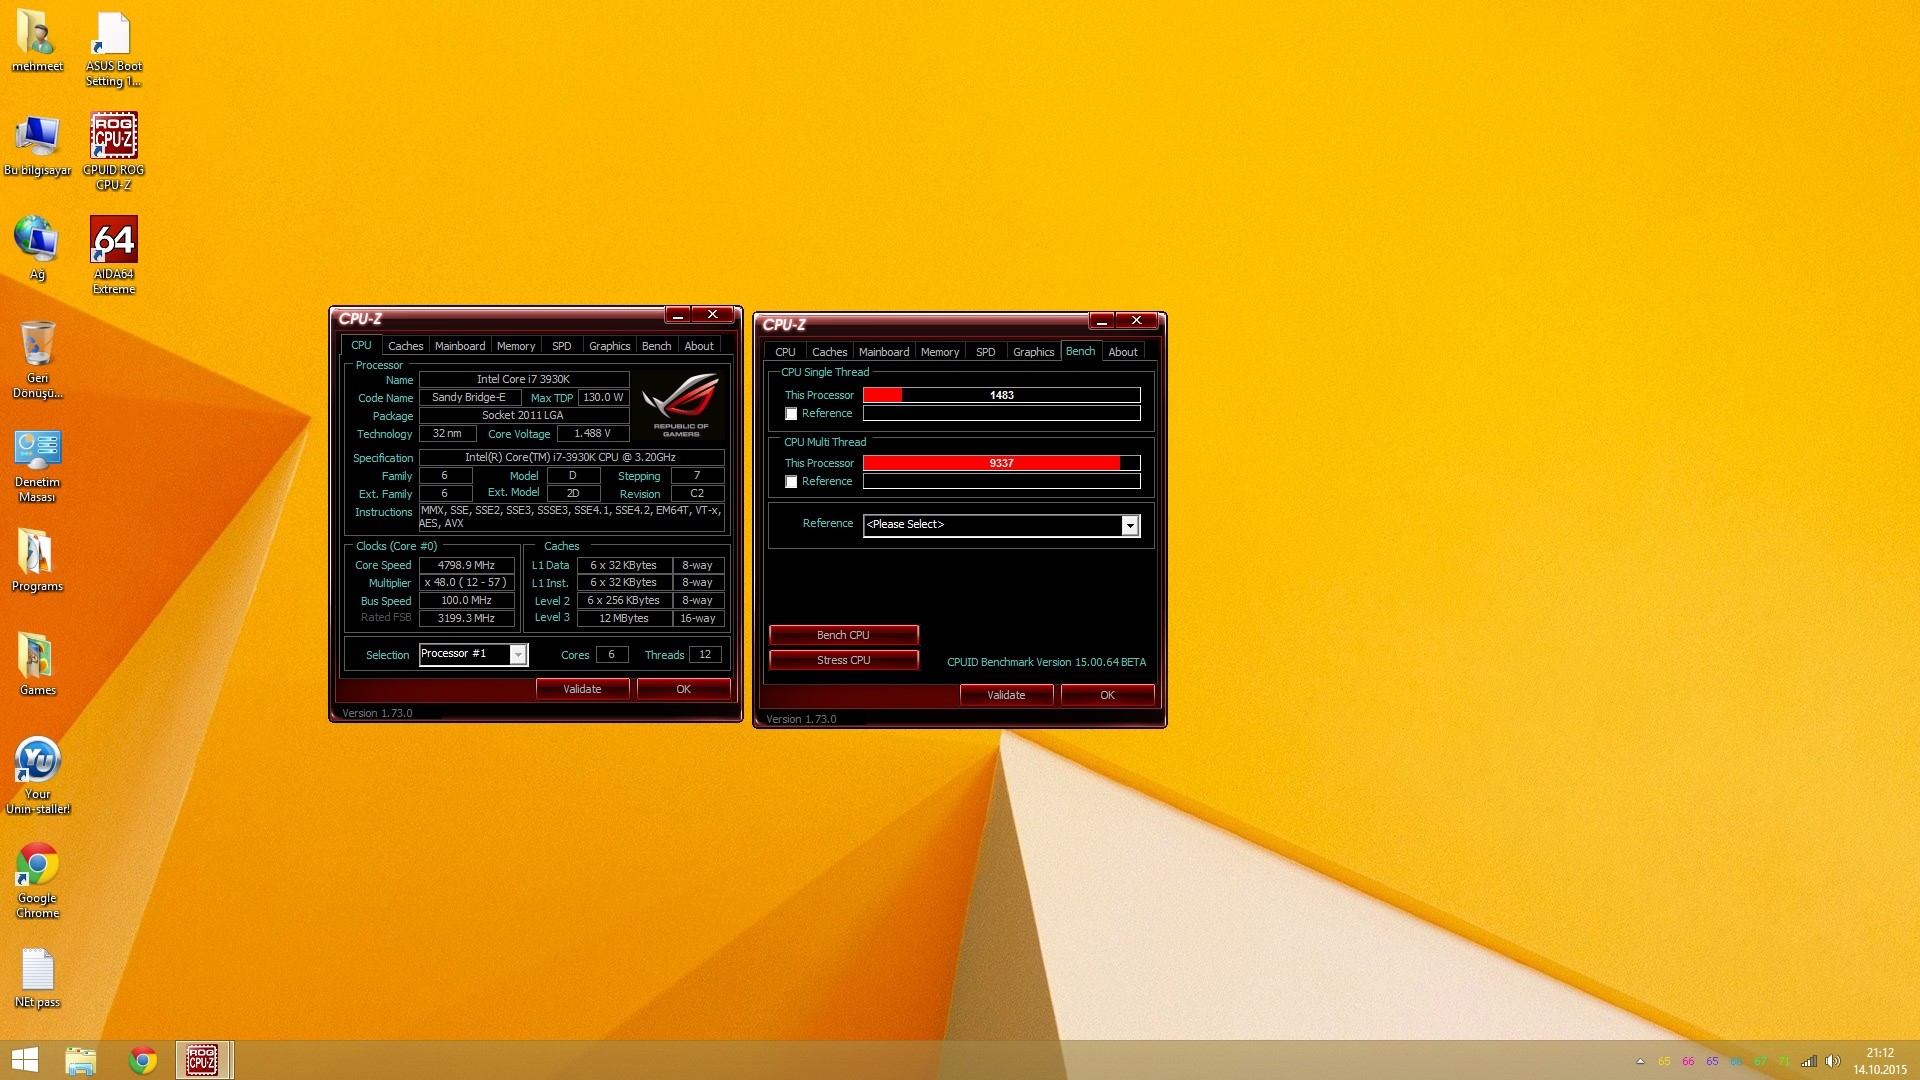Click the Level 3 12 MBytes cache value
Viewport: 1920px width, 1080px height.
coord(624,619)
